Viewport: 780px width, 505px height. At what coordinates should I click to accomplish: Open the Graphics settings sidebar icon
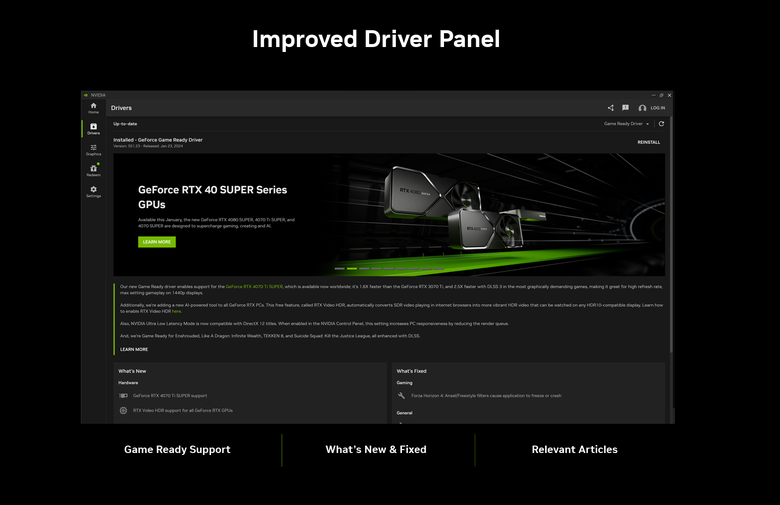[x=94, y=150]
